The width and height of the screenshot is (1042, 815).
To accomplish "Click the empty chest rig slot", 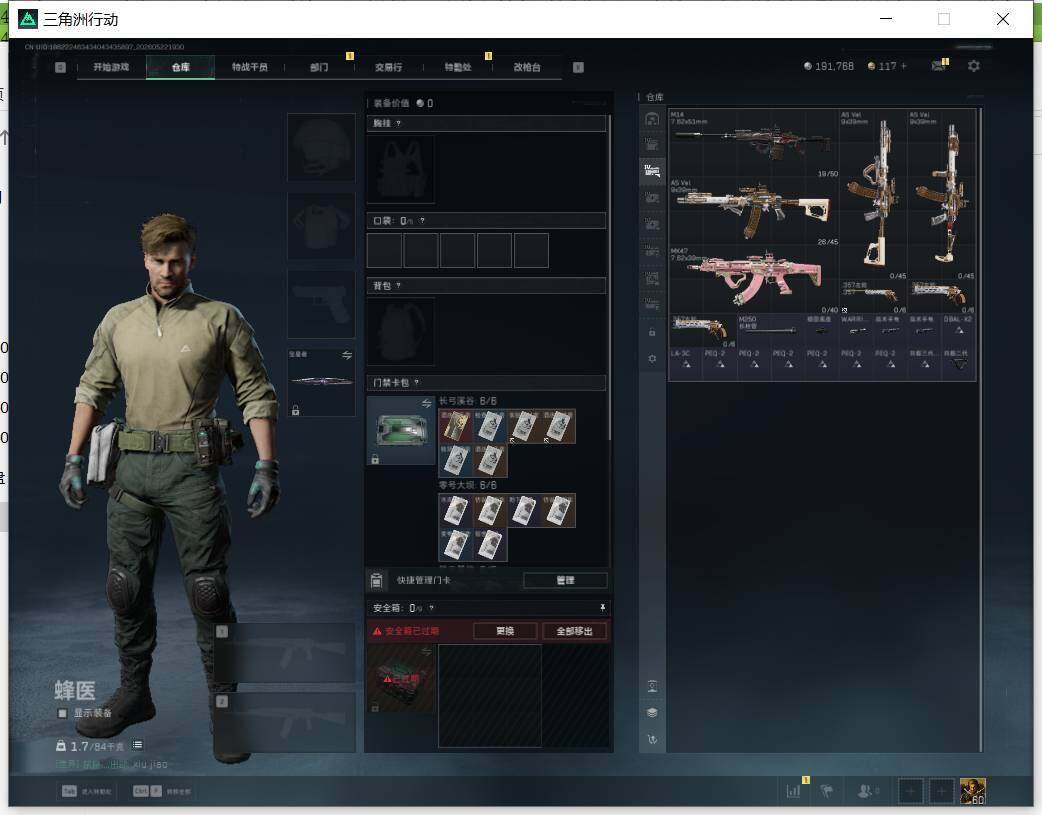I will [401, 170].
